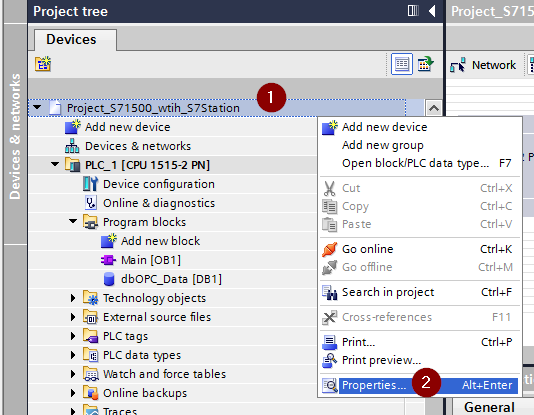Click the External source files folder icon
This screenshot has width=534, height=415.
[x=91, y=317]
